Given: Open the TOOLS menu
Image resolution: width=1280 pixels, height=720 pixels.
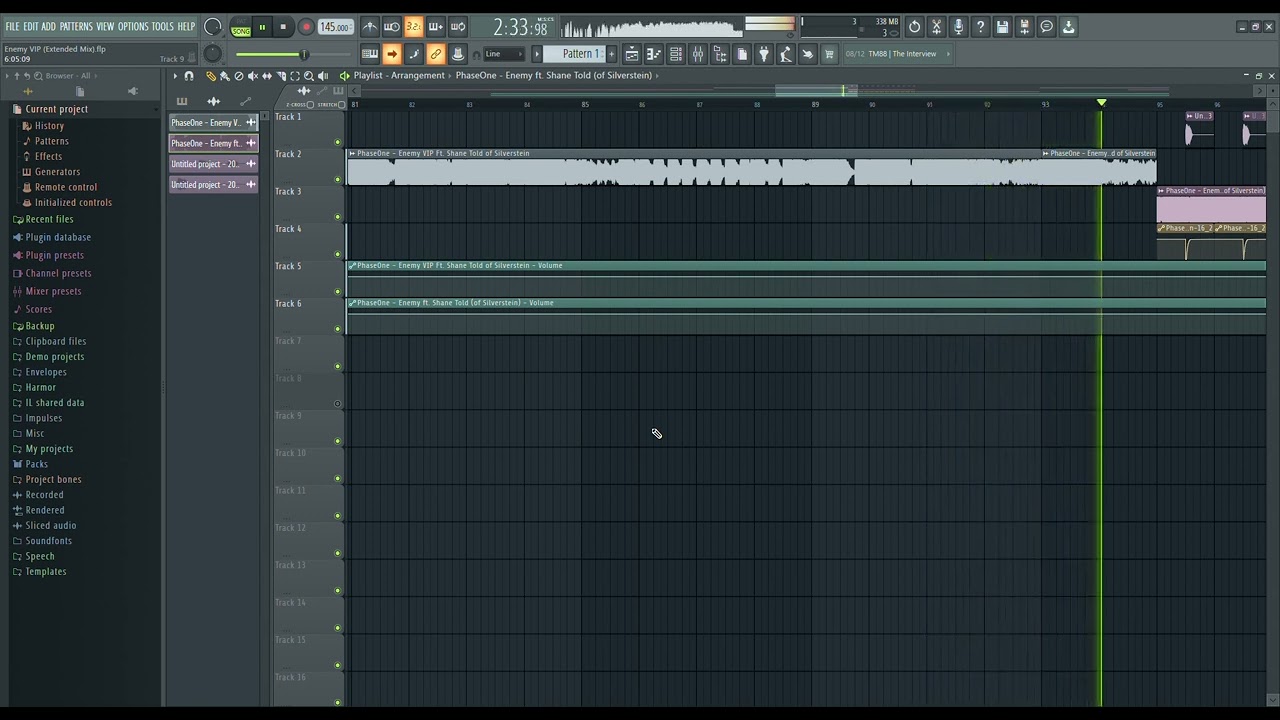Looking at the screenshot, I should tap(163, 27).
